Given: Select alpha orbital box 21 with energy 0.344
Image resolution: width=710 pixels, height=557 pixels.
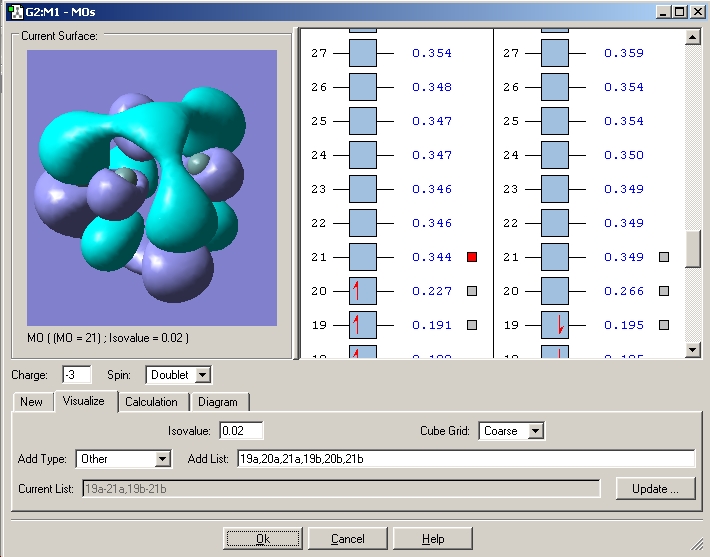Looking at the screenshot, I should pyautogui.click(x=363, y=257).
